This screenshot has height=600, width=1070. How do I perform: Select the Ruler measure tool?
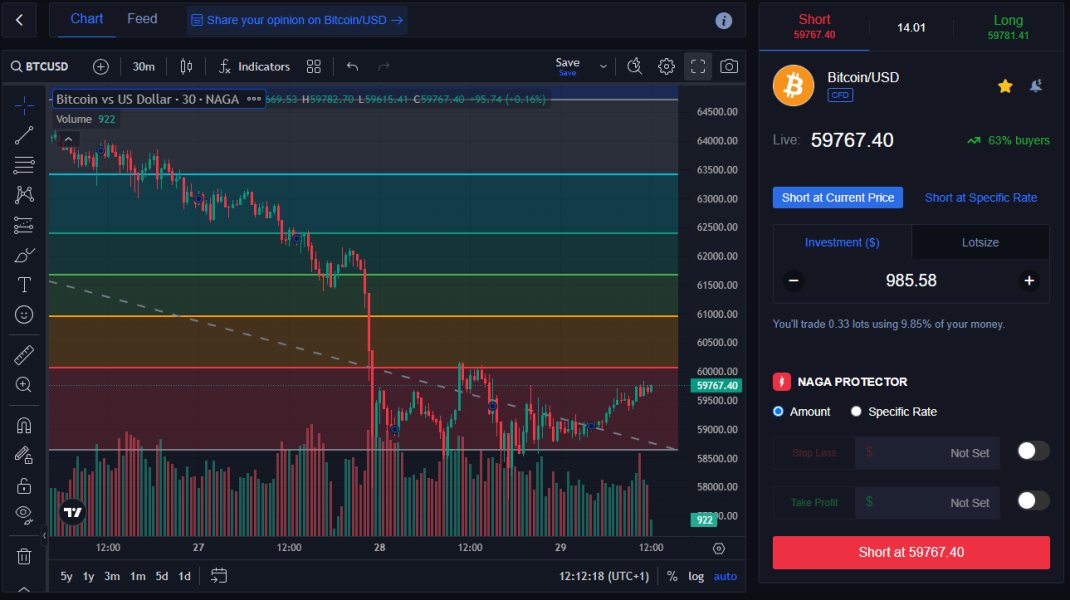click(x=24, y=355)
